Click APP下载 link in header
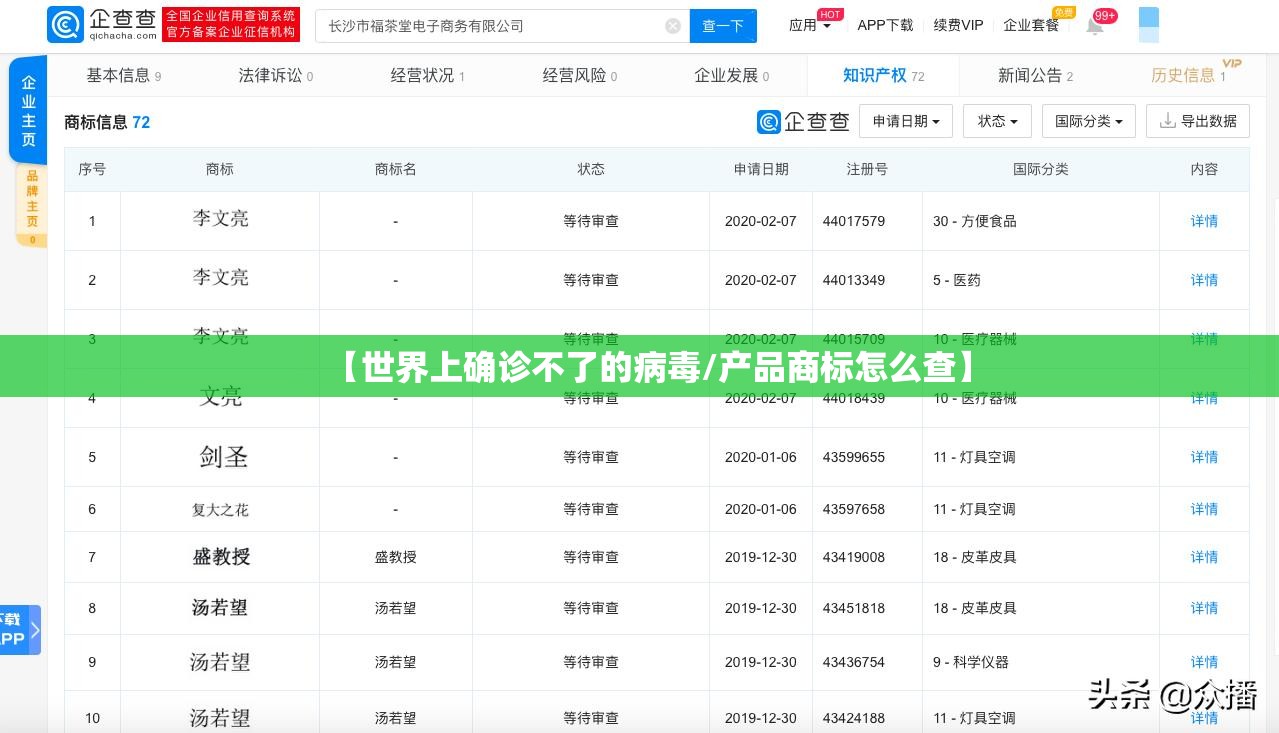Viewport: 1279px width, 733px height. click(x=885, y=25)
